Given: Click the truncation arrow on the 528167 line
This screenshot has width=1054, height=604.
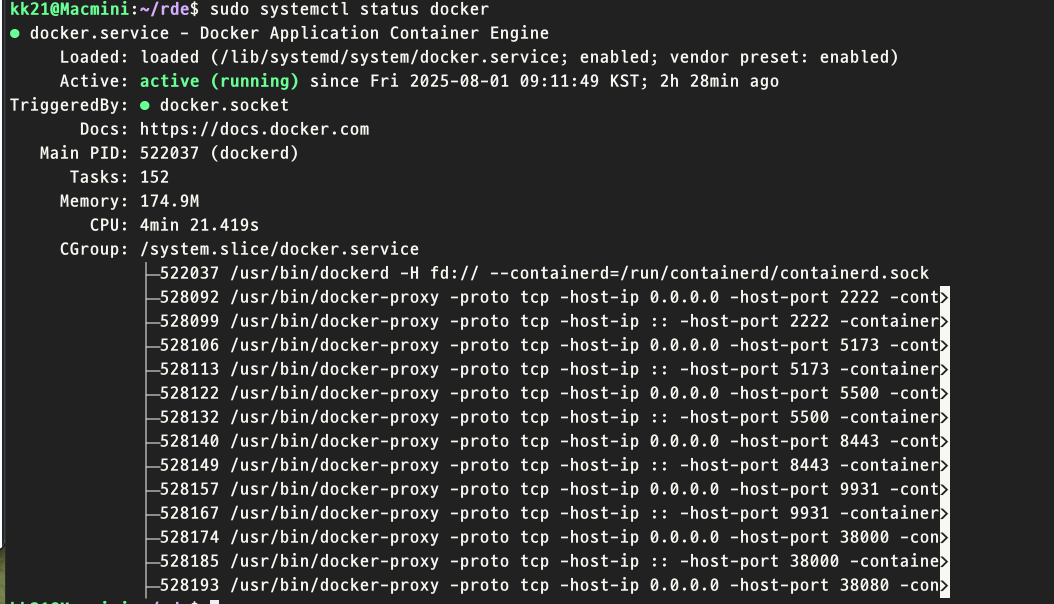Looking at the screenshot, I should coord(944,513).
